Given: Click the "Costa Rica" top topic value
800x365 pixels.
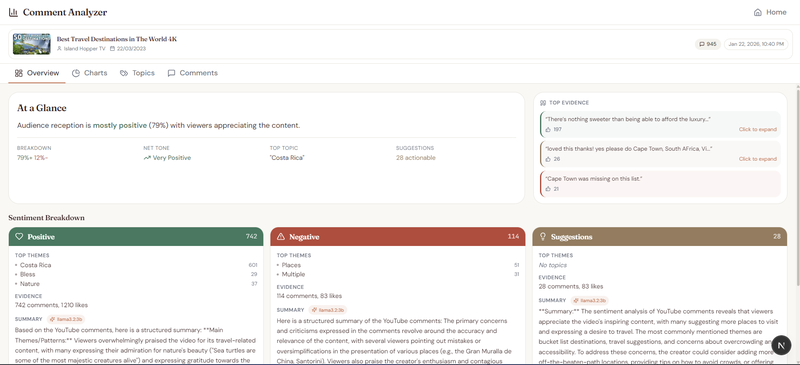Looking at the screenshot, I should (287, 158).
